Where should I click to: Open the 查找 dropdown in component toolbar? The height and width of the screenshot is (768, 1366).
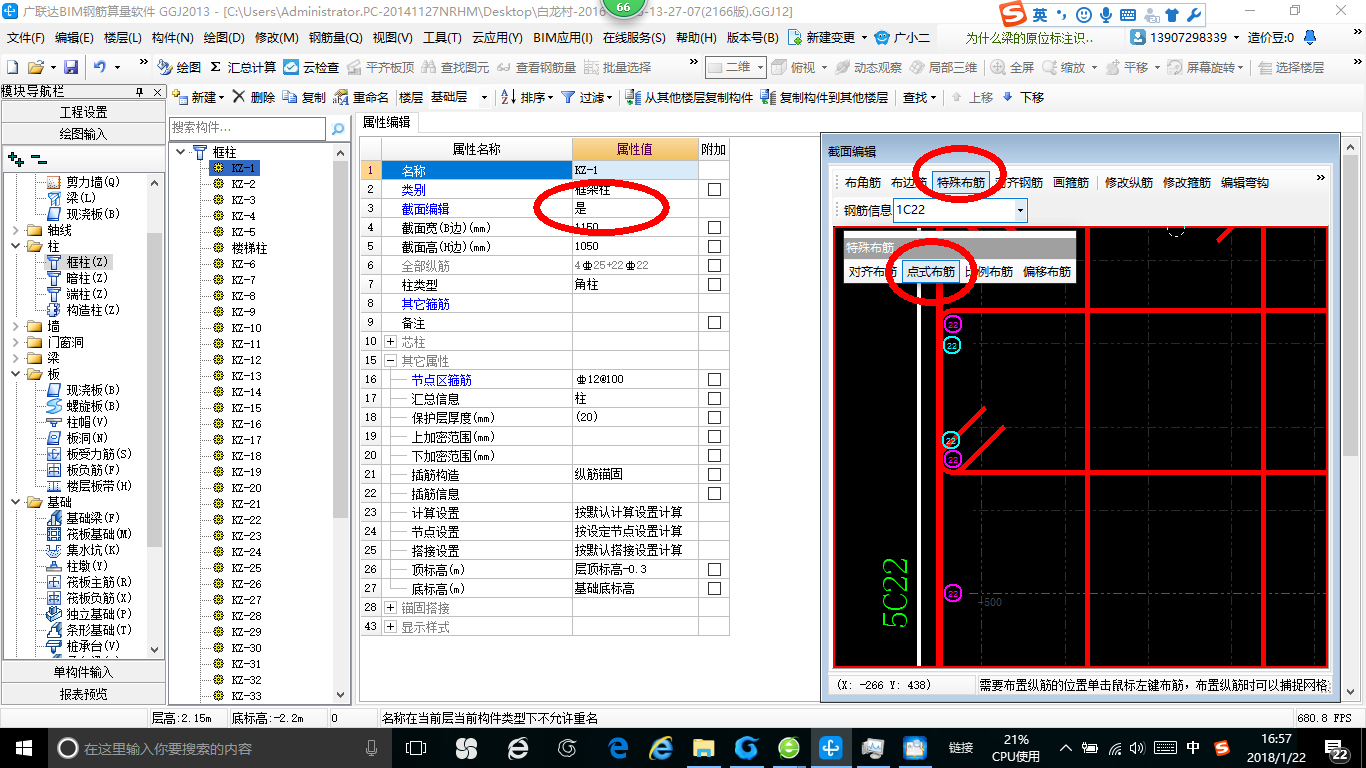(x=919, y=97)
